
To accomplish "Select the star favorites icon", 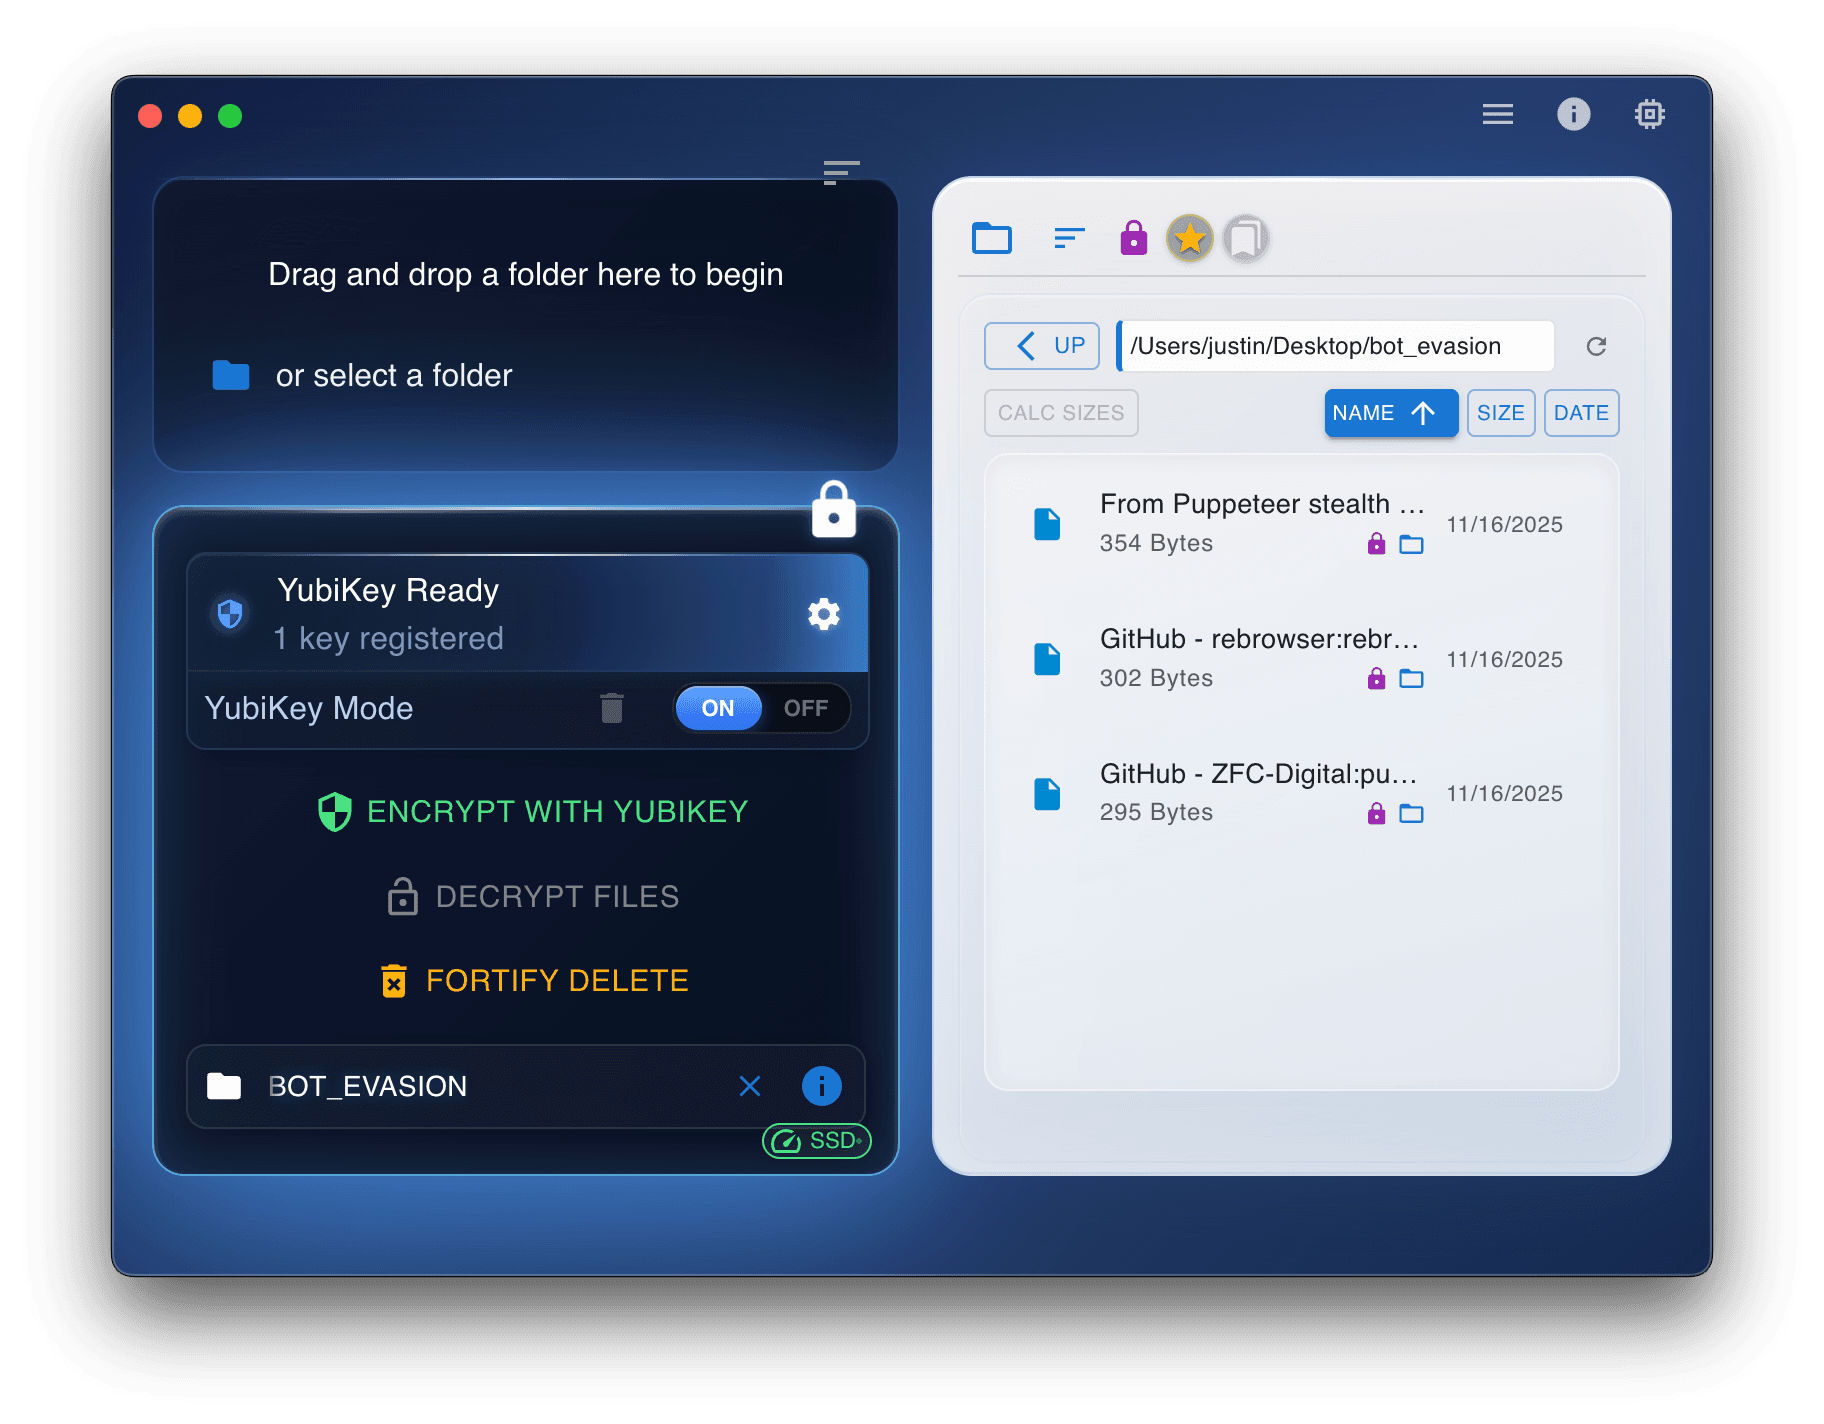I will click(1189, 238).
